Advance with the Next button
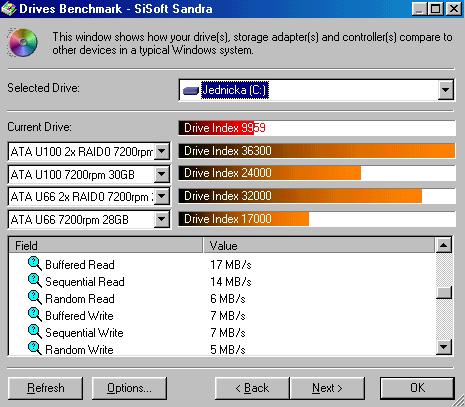This screenshot has height=407, width=465. pos(327,388)
